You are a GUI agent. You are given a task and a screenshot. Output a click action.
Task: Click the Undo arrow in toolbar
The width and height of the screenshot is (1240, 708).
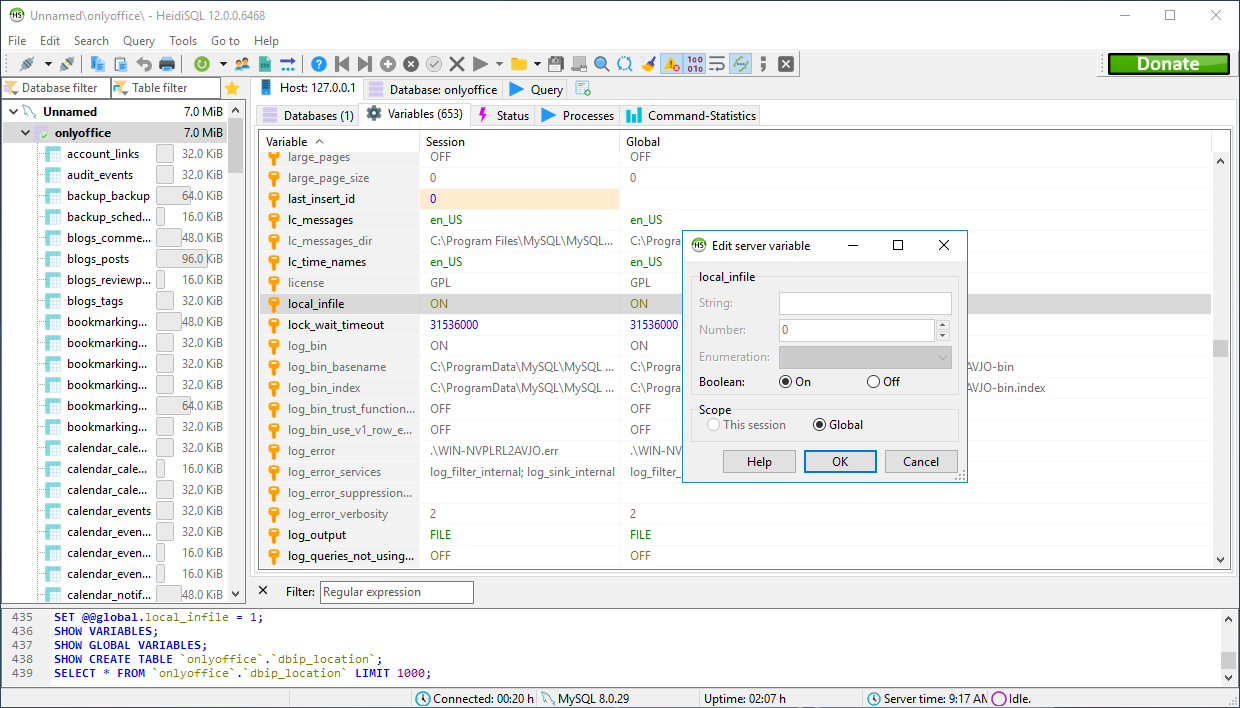(144, 64)
